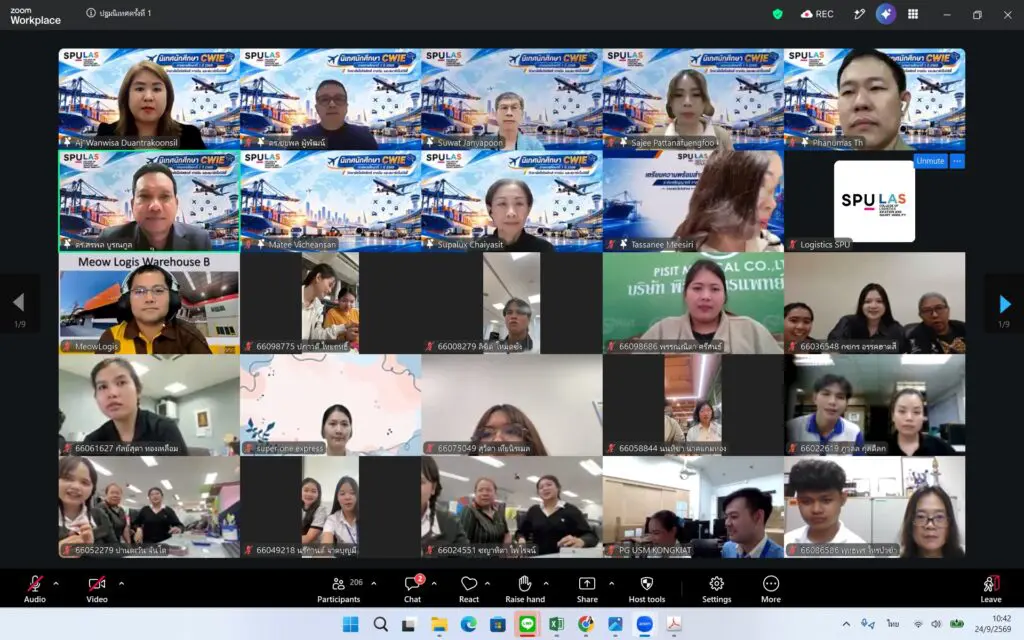Open the AI Companion sparkle icon
Viewport: 1024px width, 640px height.
(886, 14)
